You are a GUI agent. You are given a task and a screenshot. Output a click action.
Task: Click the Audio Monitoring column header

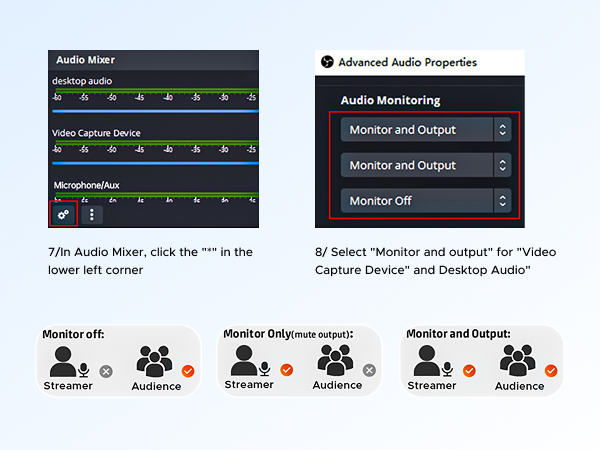[x=390, y=100]
